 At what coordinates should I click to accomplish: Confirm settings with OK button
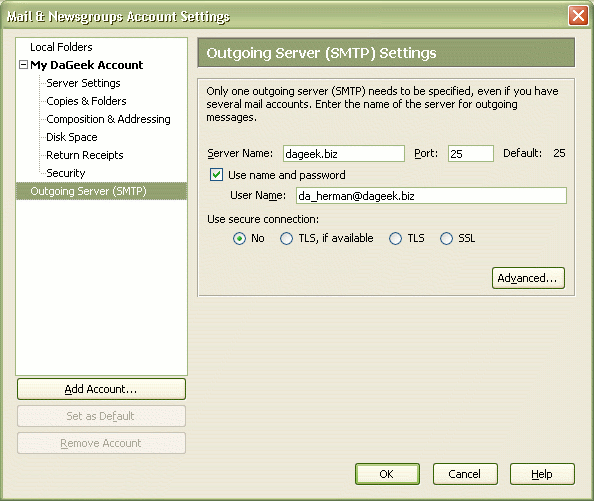pos(387,474)
